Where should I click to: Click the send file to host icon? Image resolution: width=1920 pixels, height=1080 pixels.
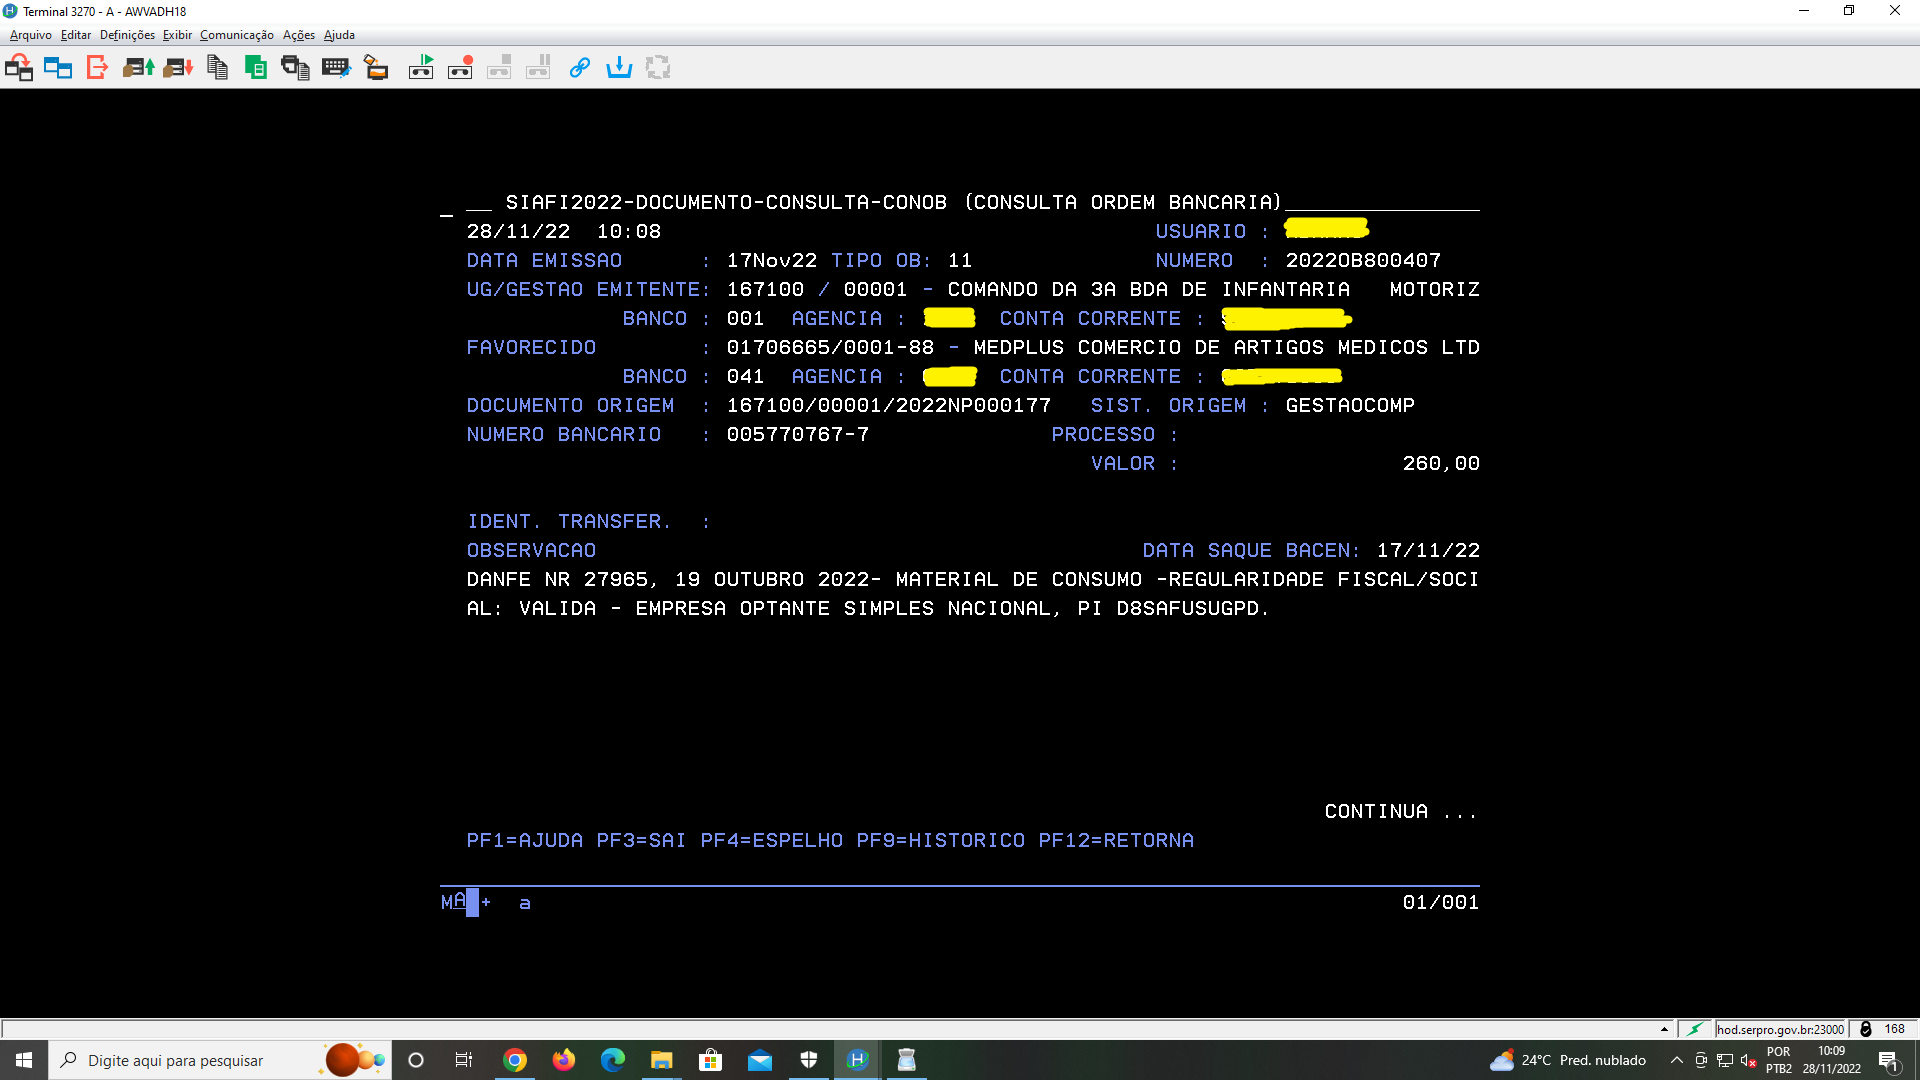tap(138, 68)
